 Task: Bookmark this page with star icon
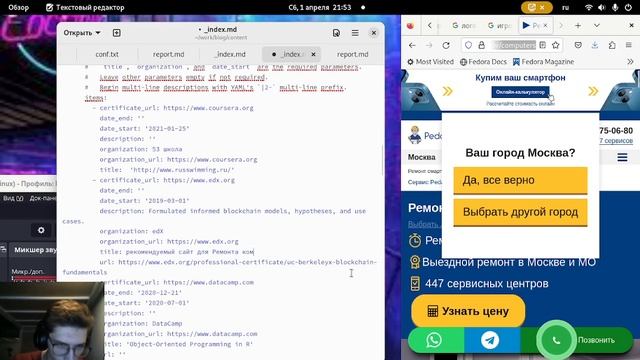pyautogui.click(x=556, y=45)
